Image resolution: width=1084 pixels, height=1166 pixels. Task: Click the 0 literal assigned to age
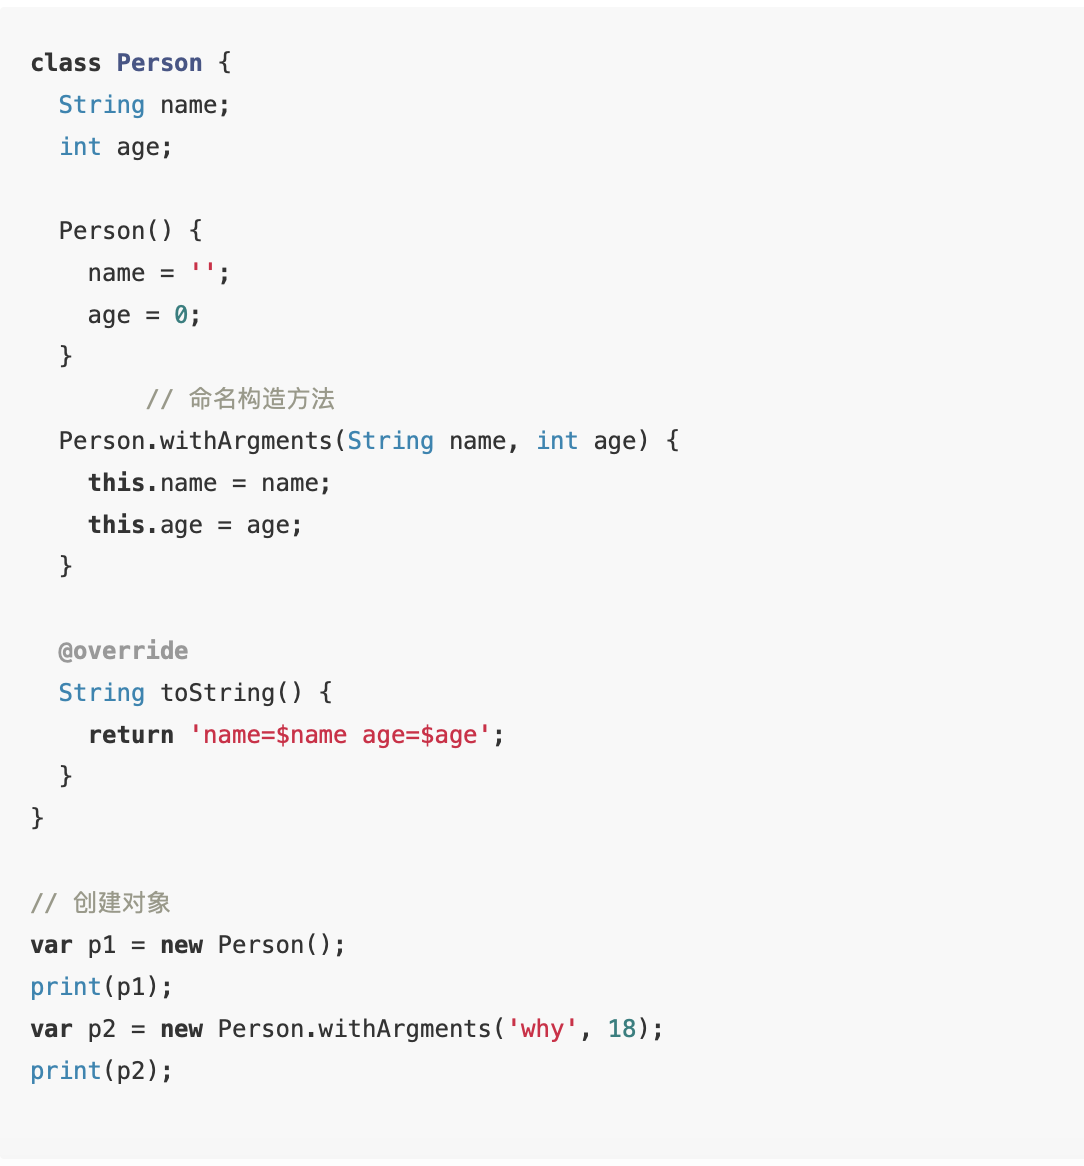[x=181, y=315]
